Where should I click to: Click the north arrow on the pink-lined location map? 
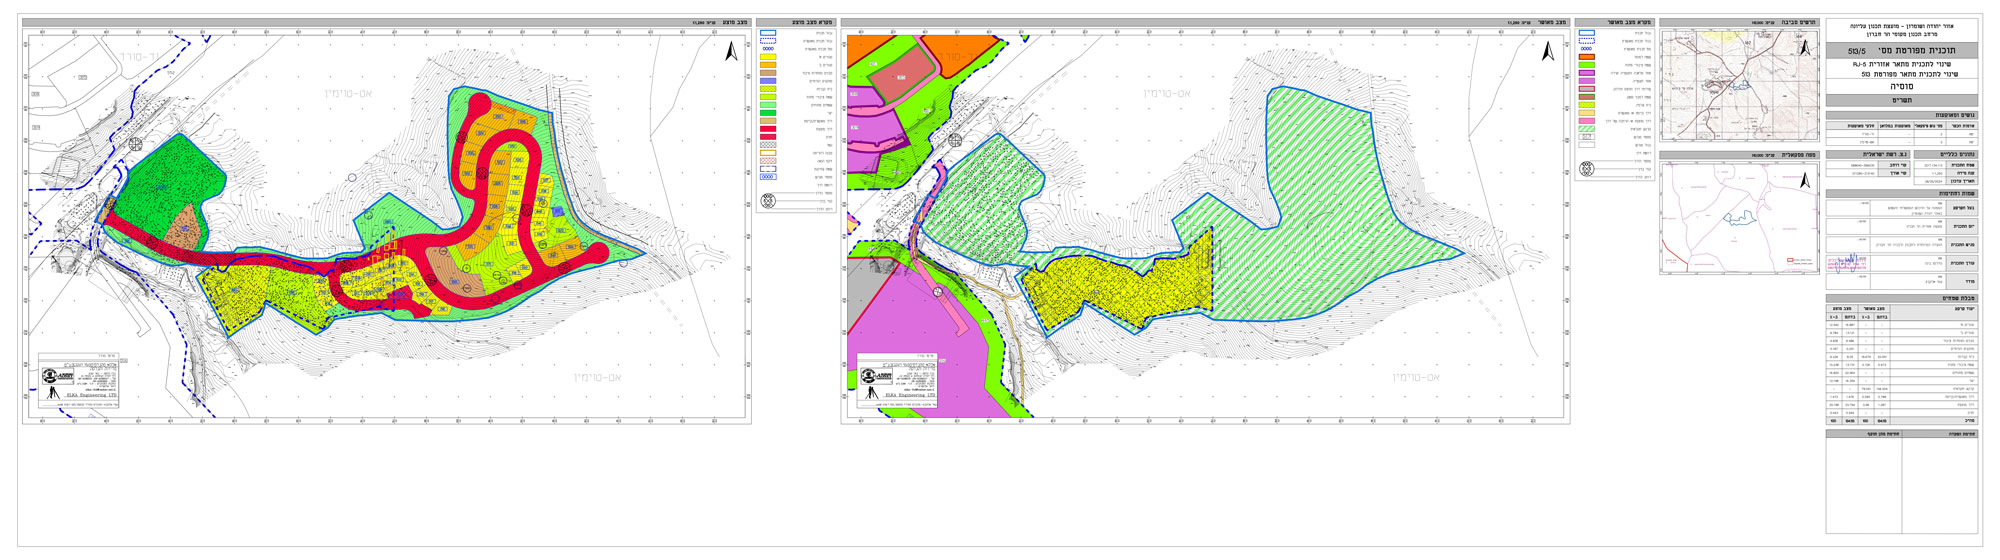pos(1805,181)
